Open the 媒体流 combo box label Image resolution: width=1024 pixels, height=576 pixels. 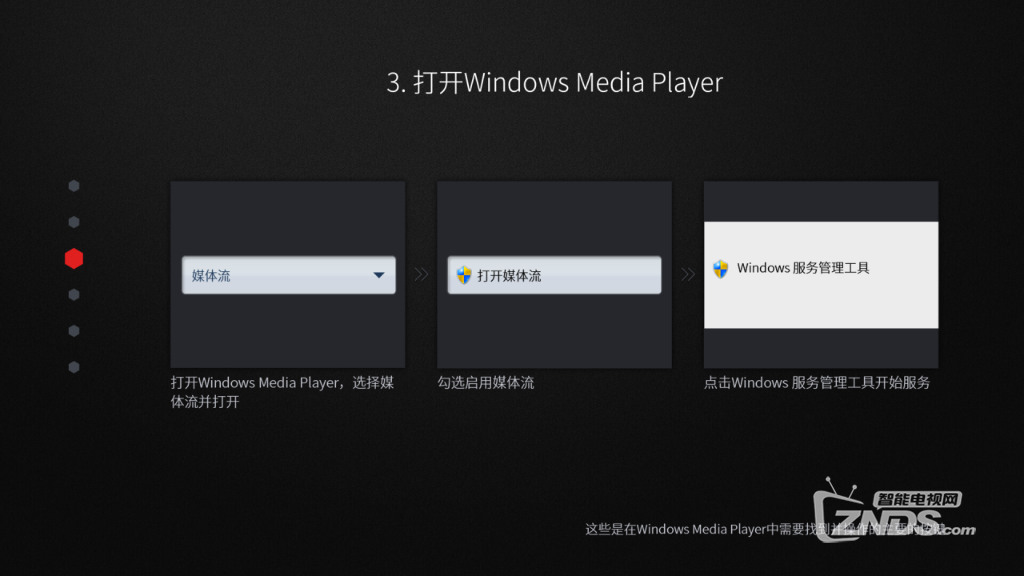pos(211,276)
